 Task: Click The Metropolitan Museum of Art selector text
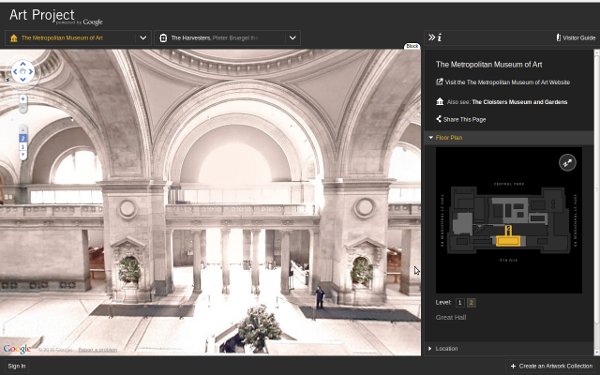pyautogui.click(x=62, y=38)
